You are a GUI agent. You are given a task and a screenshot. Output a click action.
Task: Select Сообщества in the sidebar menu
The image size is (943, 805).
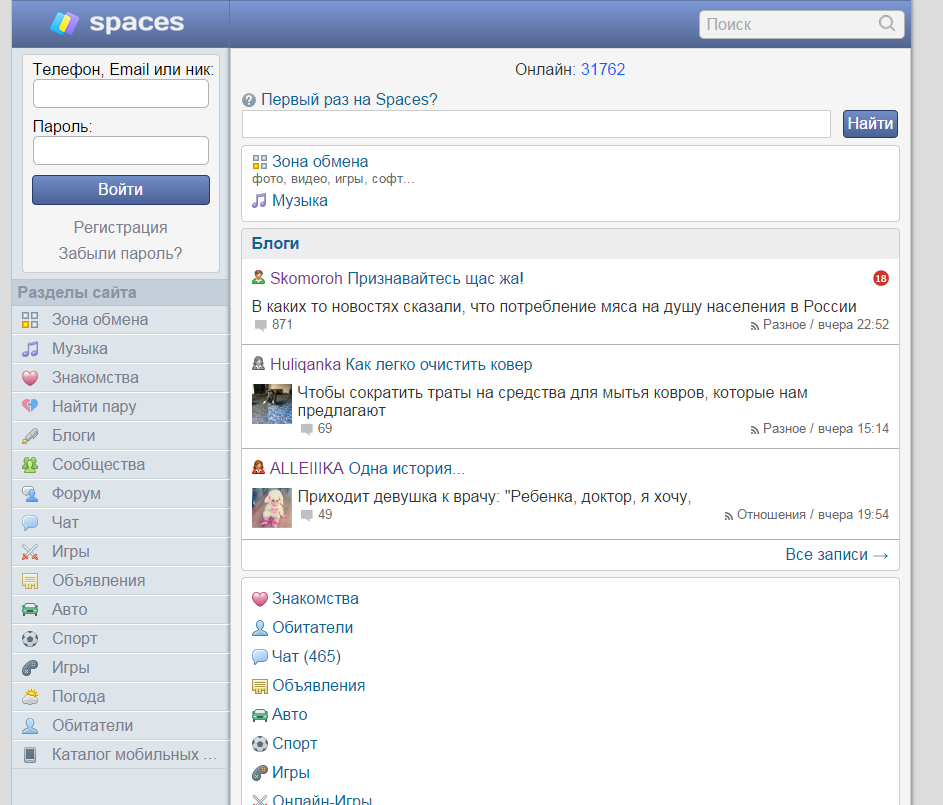[x=120, y=465]
